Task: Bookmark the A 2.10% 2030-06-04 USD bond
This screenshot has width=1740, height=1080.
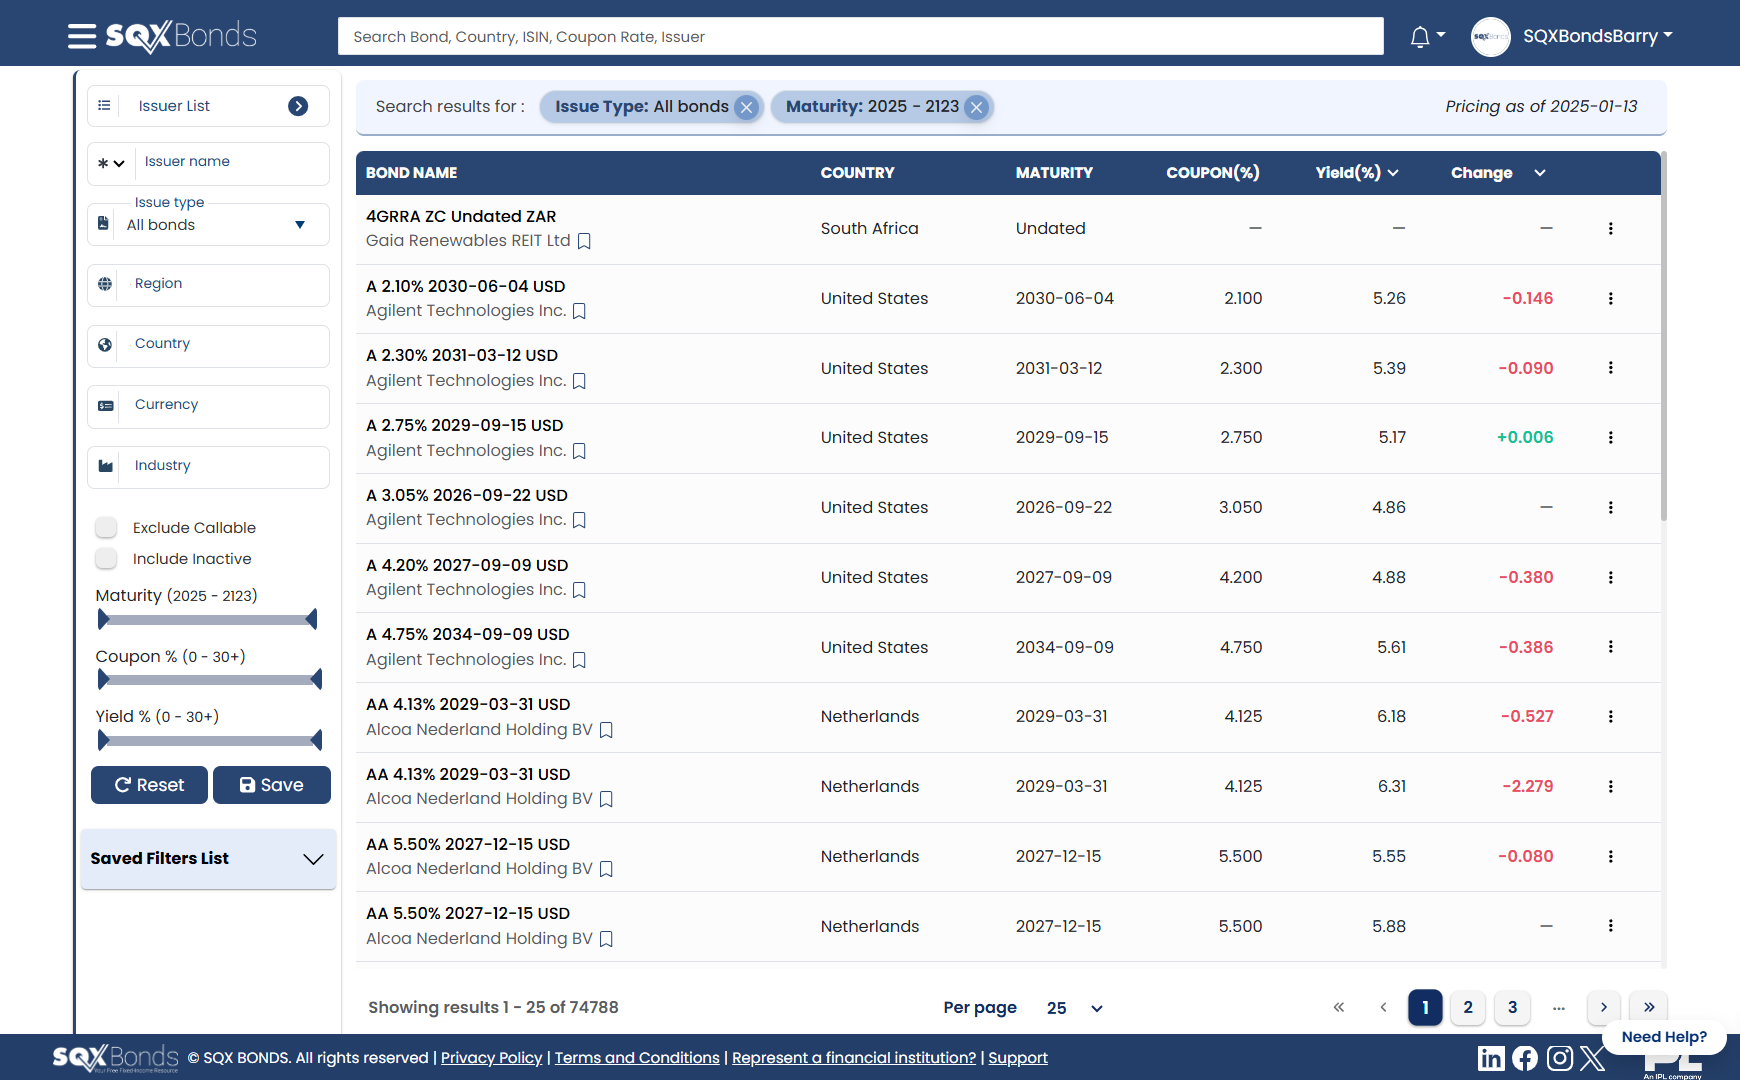Action: (x=579, y=311)
